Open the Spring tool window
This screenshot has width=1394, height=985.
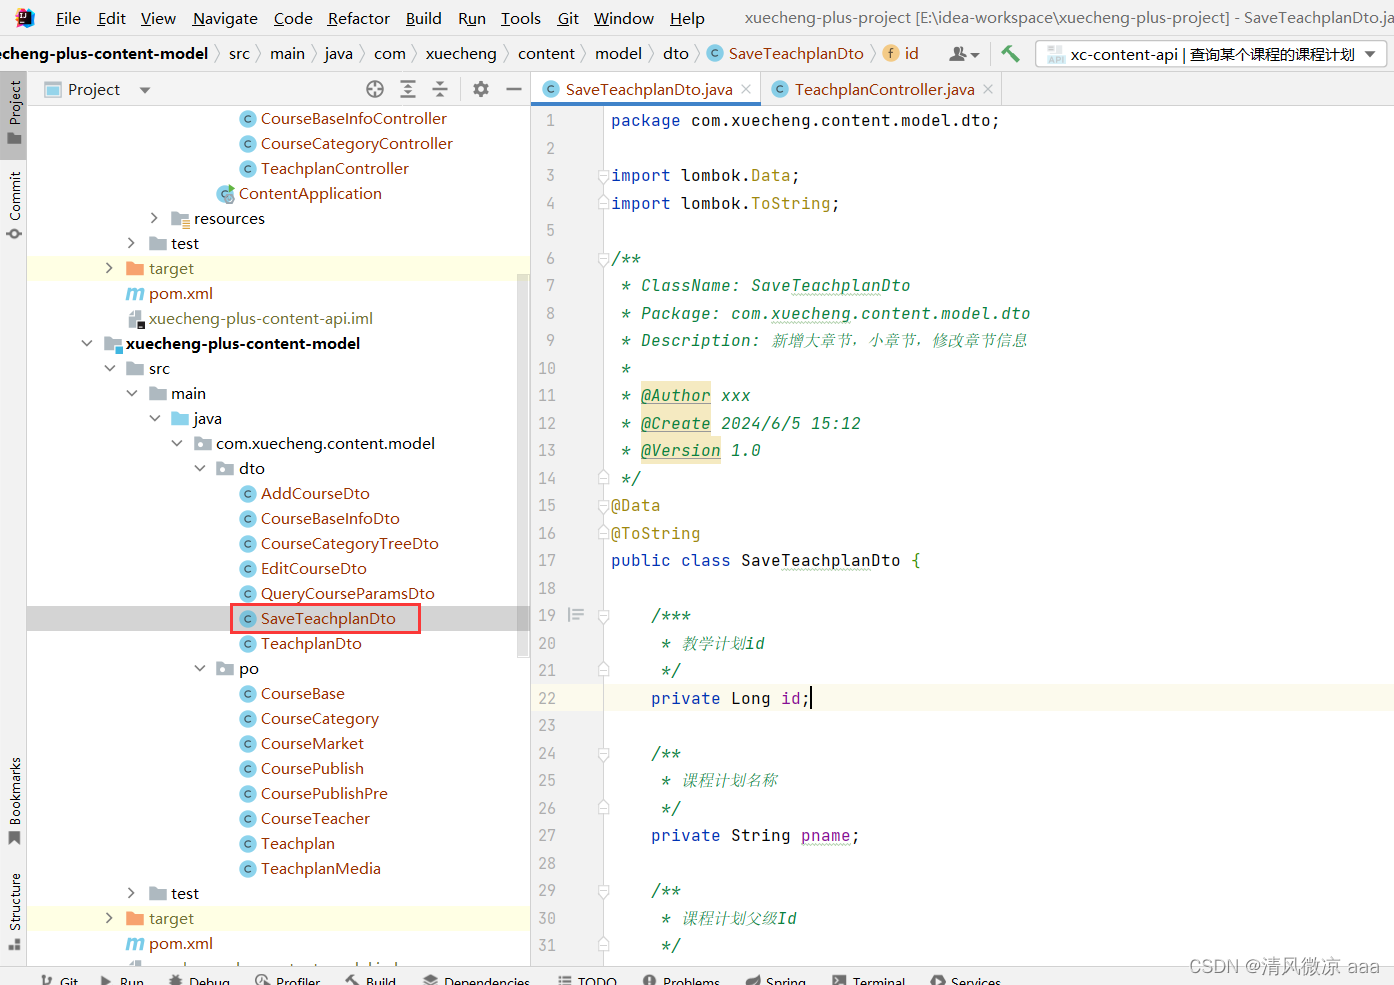[776, 981]
